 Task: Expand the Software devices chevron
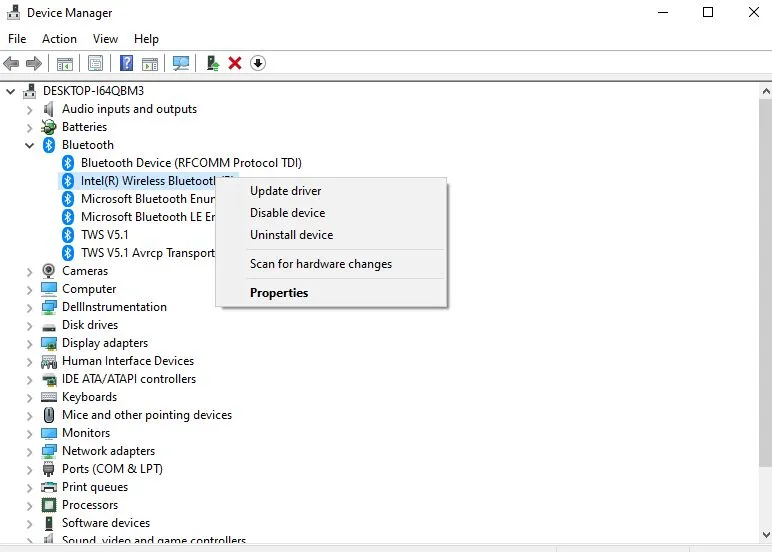click(30, 523)
